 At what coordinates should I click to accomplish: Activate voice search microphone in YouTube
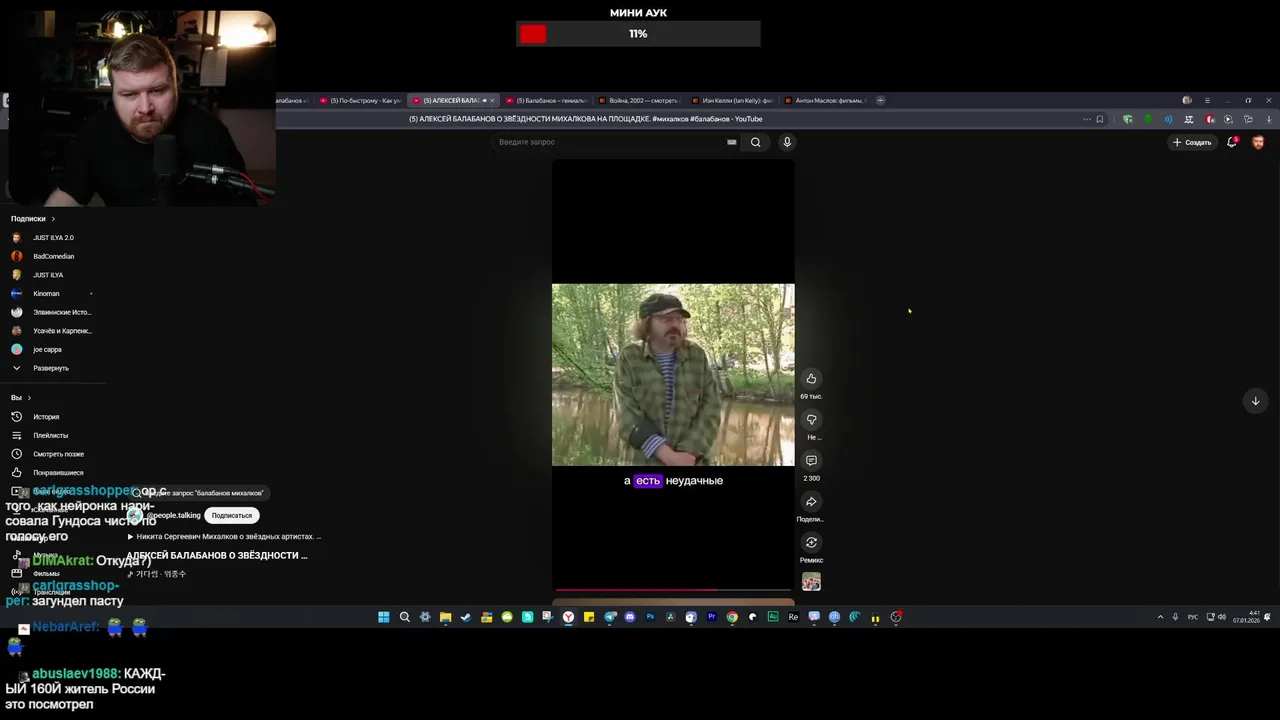click(x=787, y=142)
